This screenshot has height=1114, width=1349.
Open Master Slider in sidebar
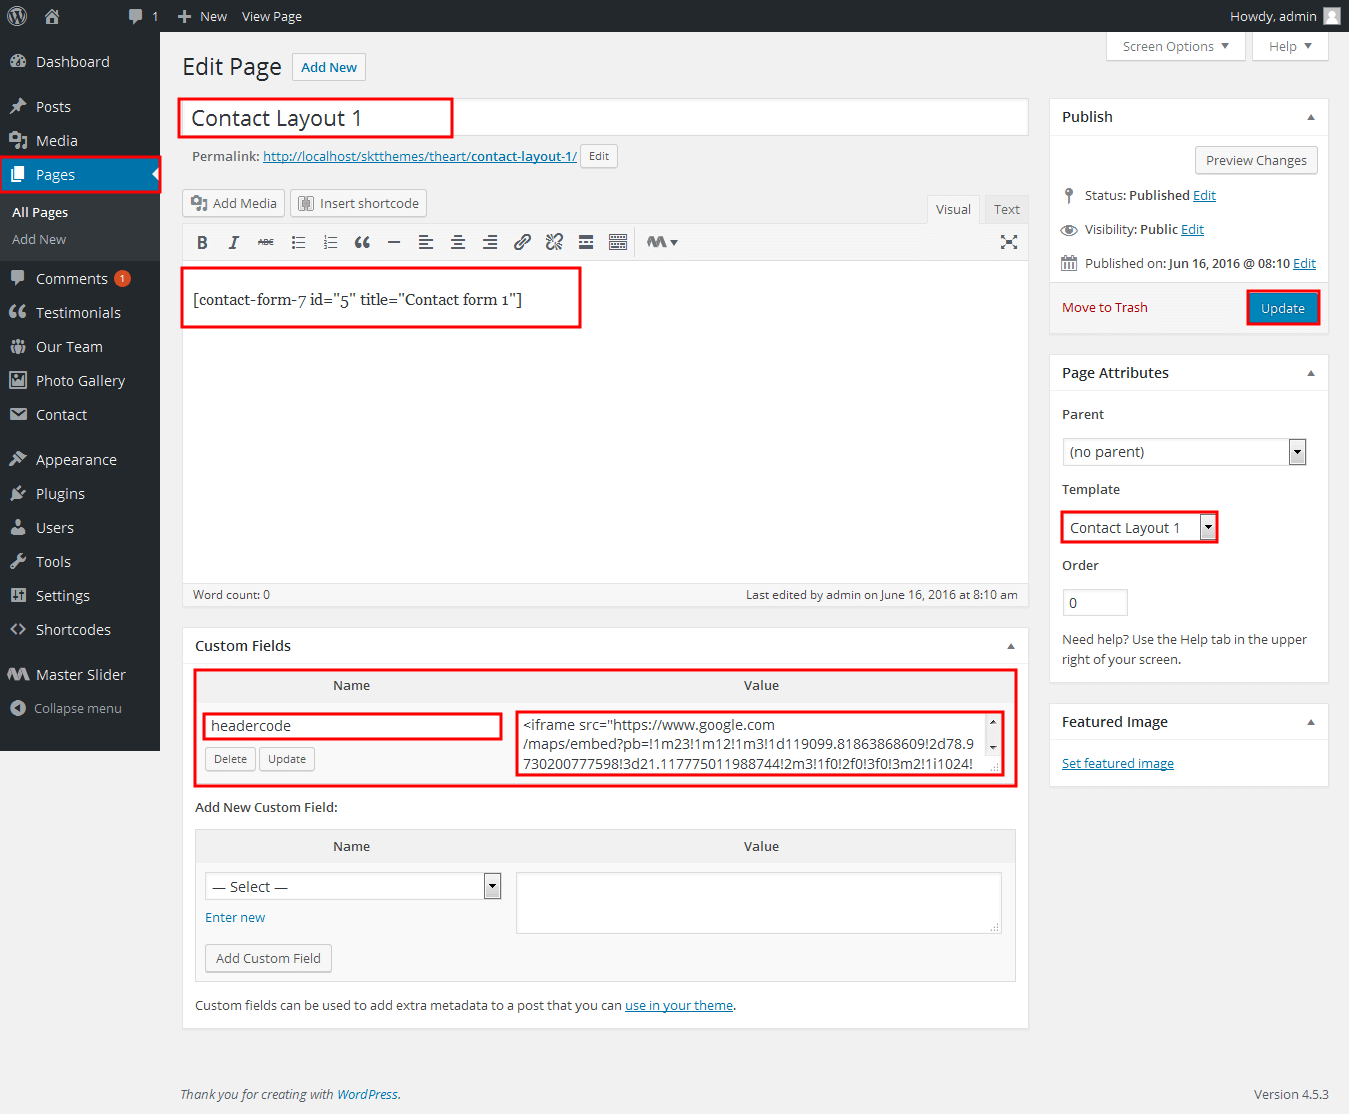click(80, 675)
